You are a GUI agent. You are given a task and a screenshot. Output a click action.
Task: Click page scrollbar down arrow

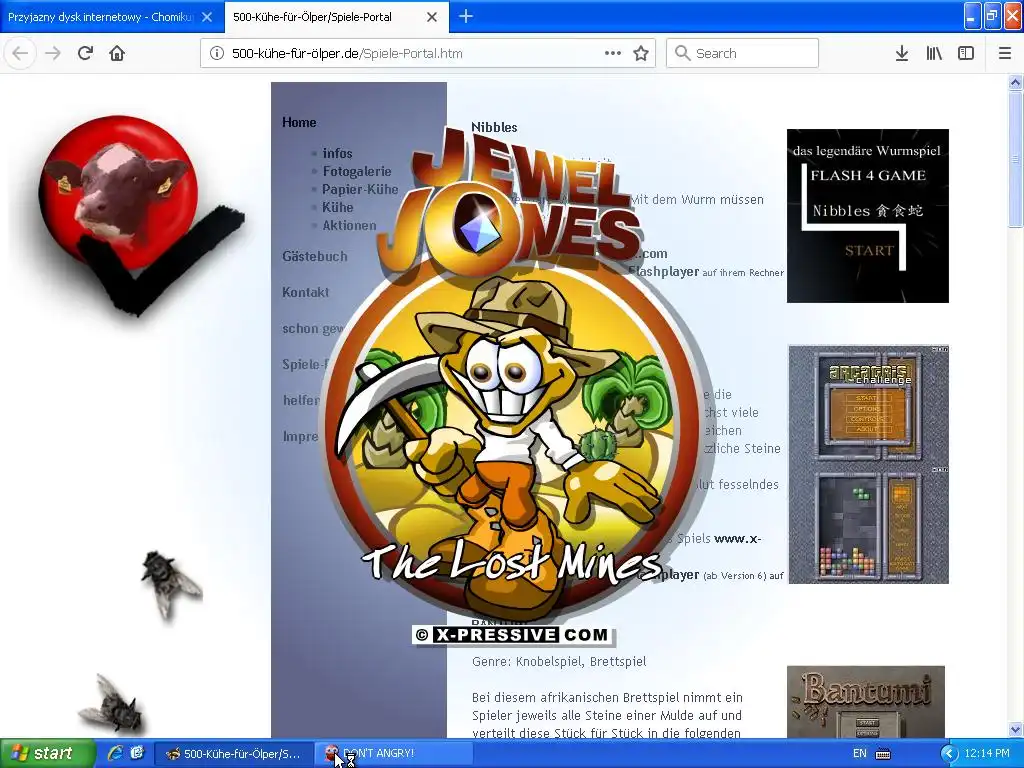pyautogui.click(x=1015, y=729)
